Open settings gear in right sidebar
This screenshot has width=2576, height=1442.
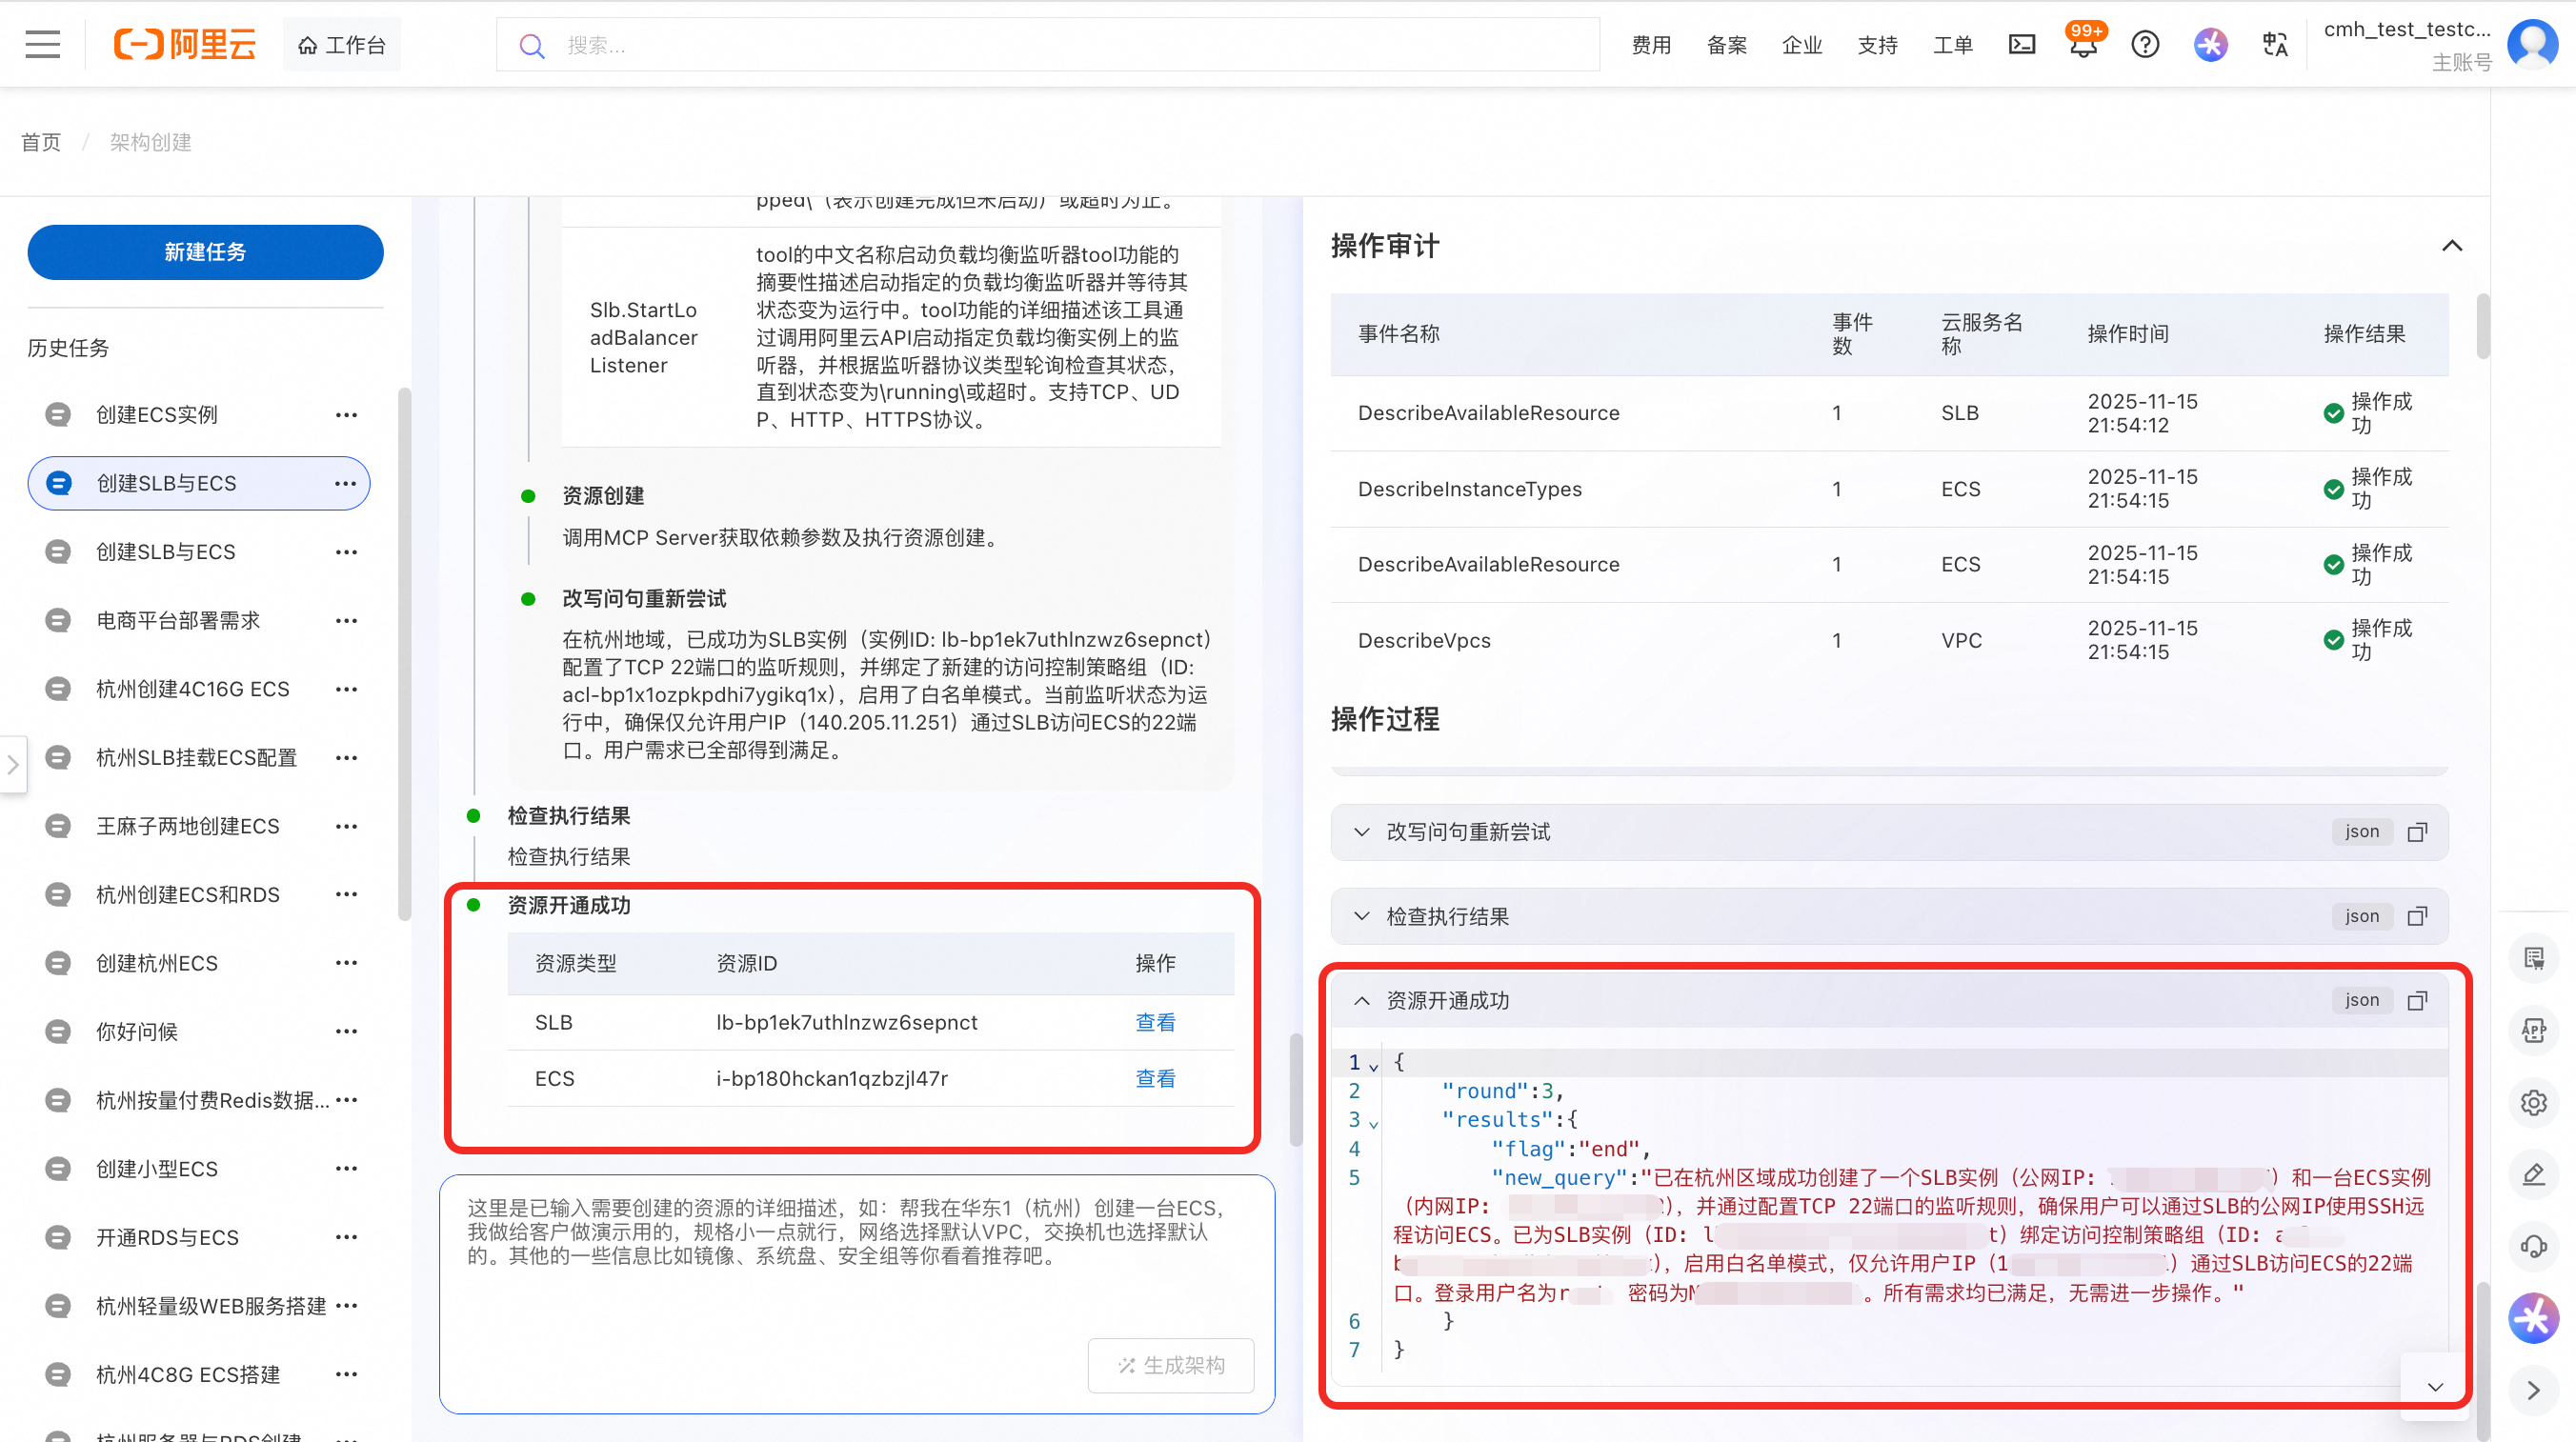point(2533,1103)
